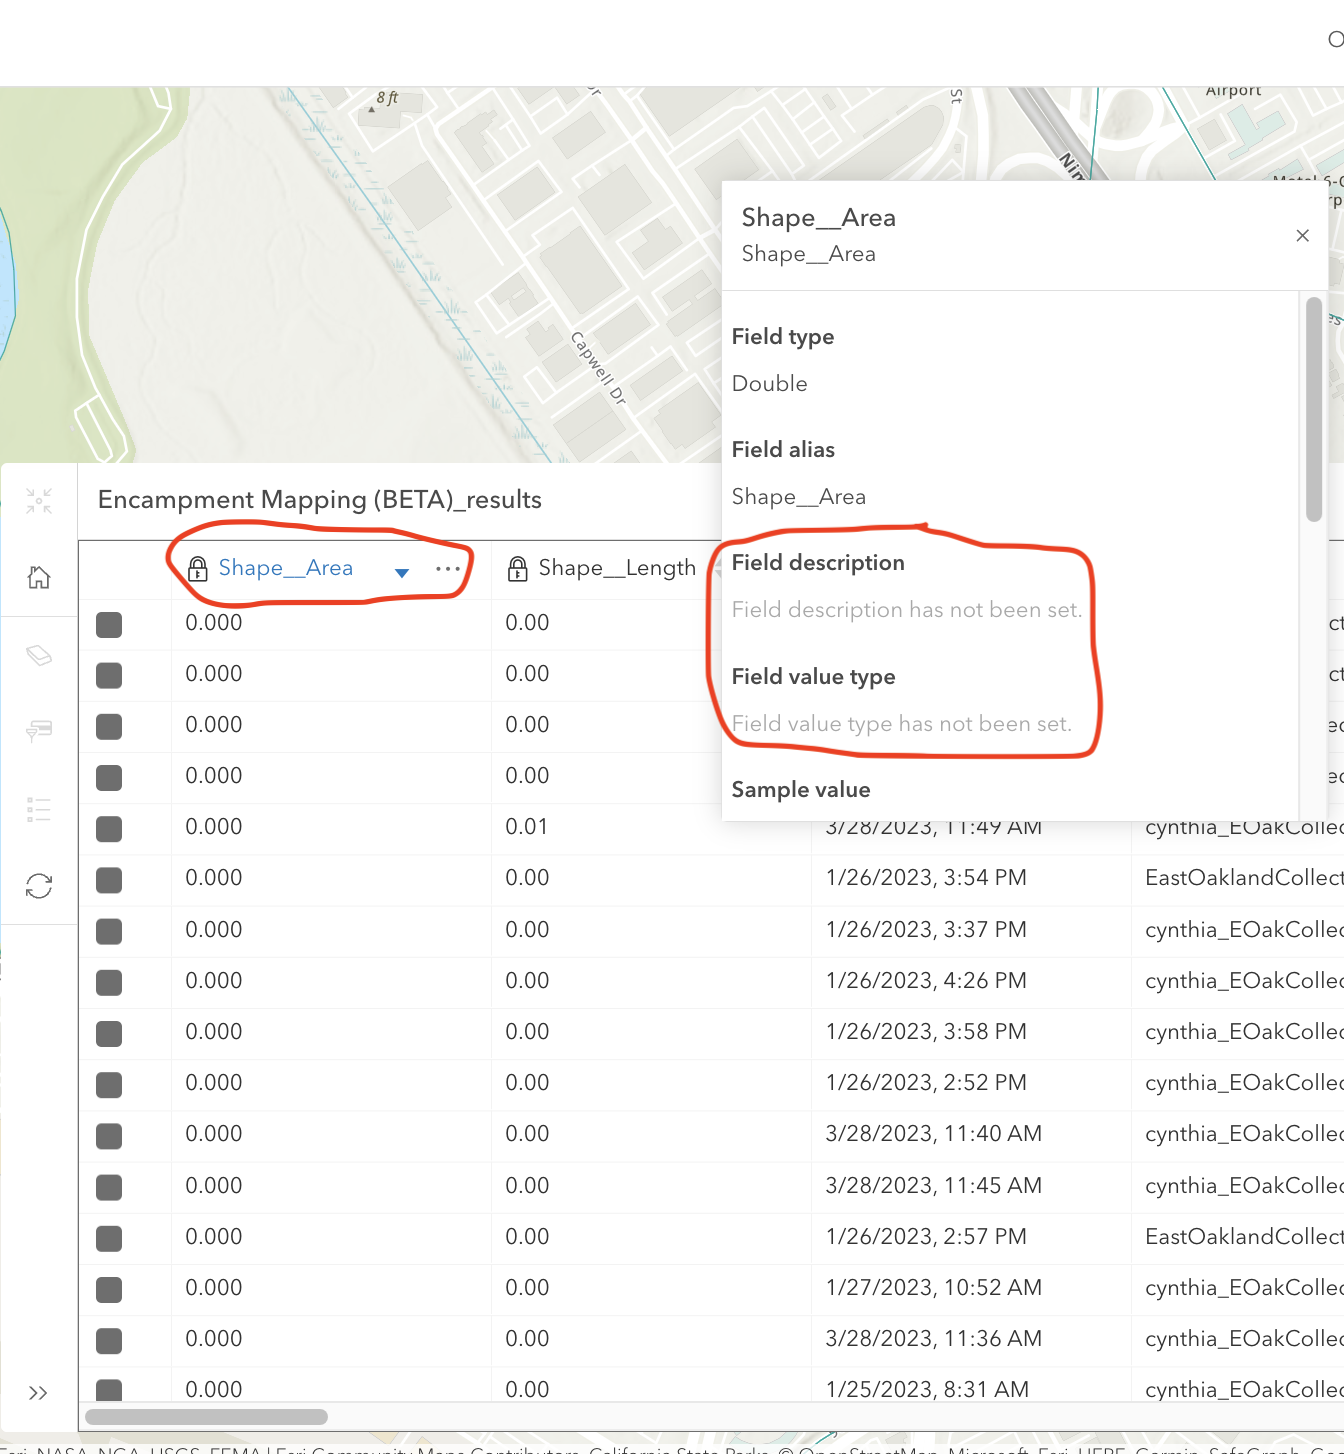Image resolution: width=1344 pixels, height=1454 pixels.
Task: Close the Shape__Area field info popup
Action: (1302, 236)
